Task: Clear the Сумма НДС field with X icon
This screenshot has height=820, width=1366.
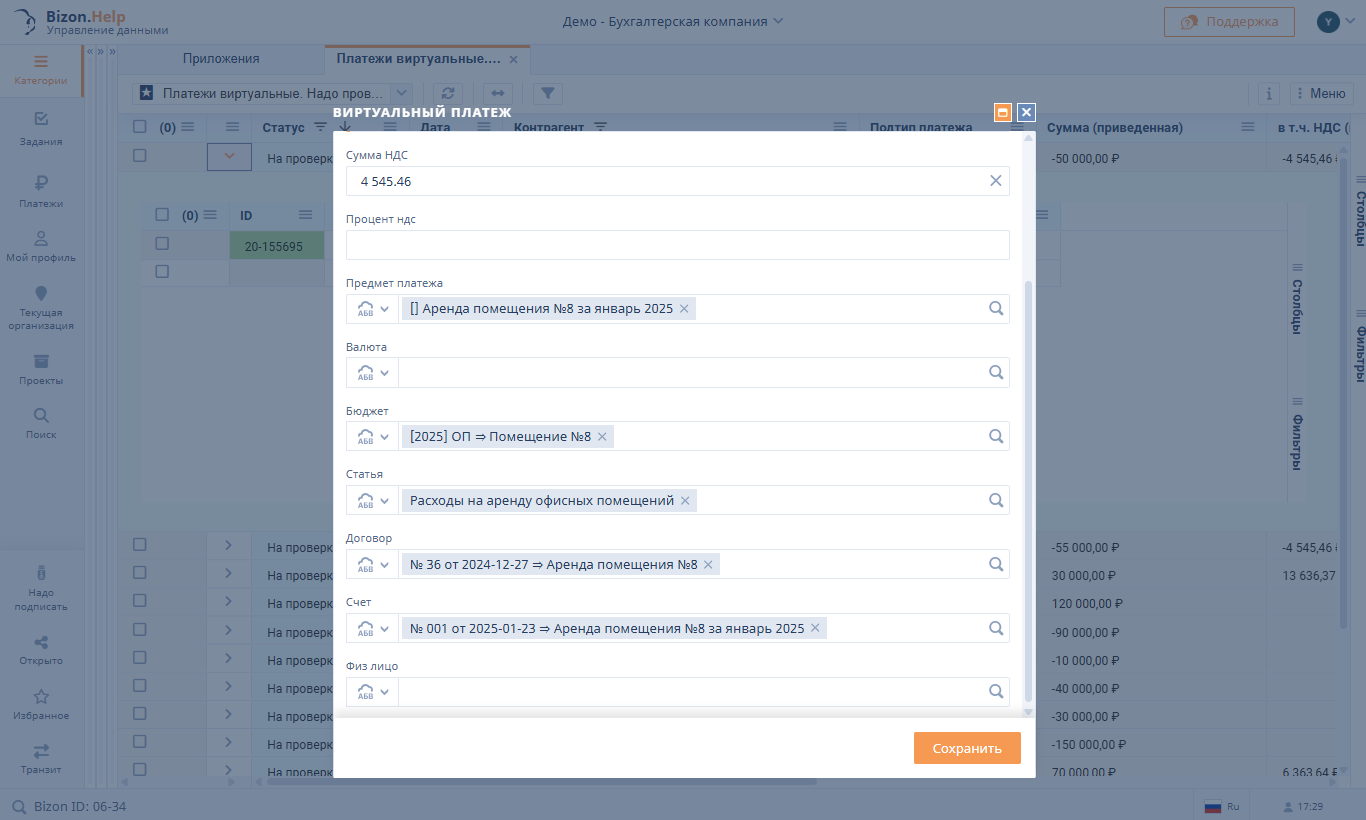Action: (995, 181)
